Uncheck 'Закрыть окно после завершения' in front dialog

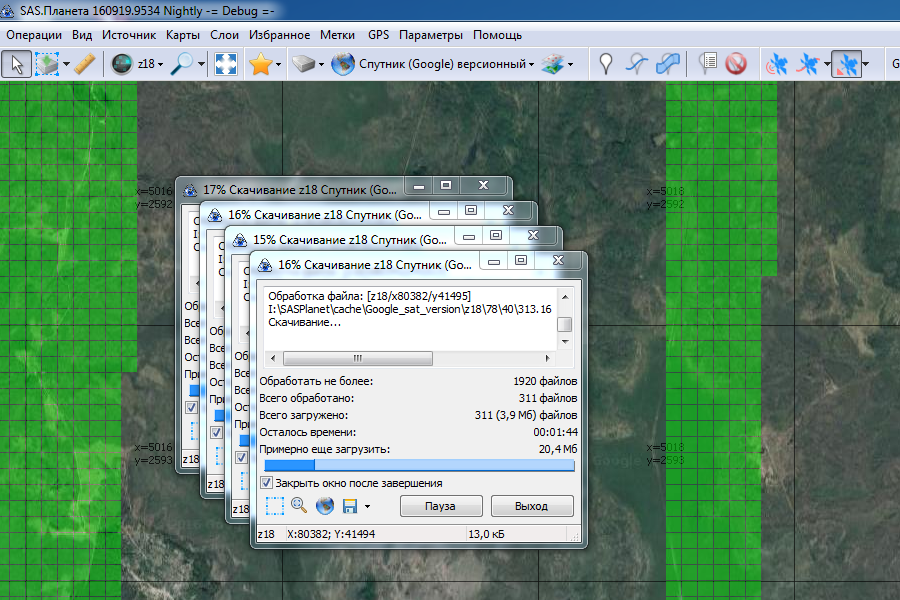pos(266,483)
